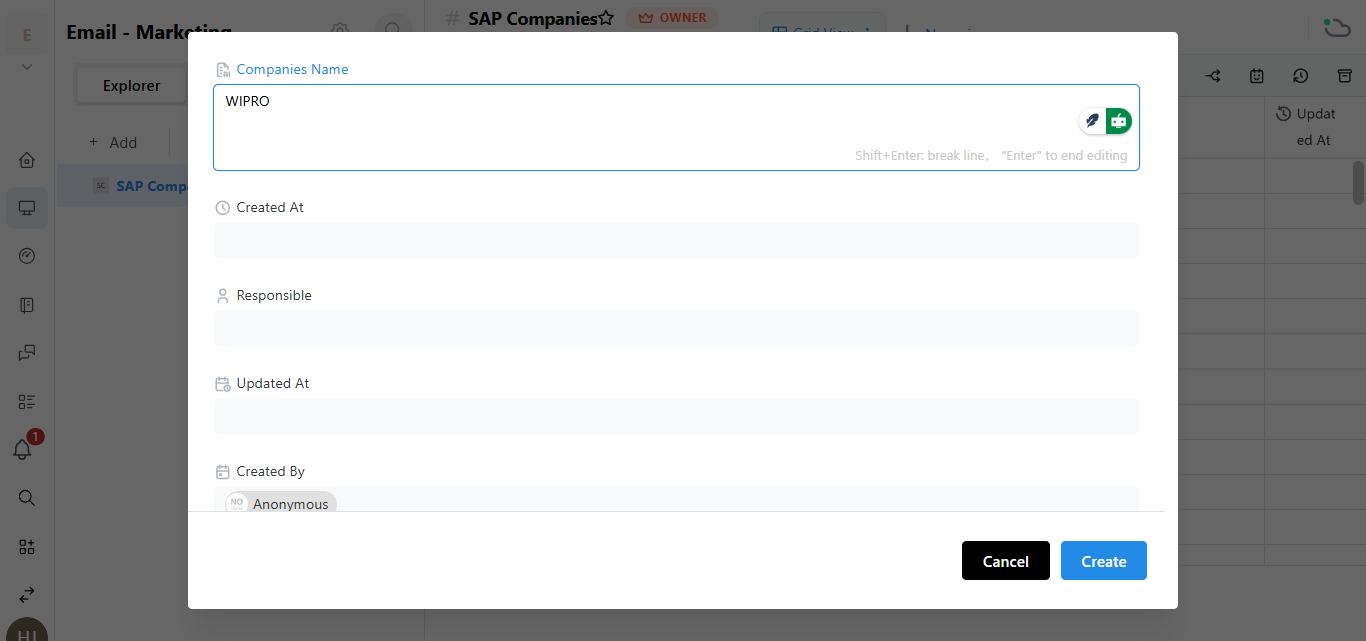Click the Created By label
The height and width of the screenshot is (641, 1366).
click(x=270, y=471)
